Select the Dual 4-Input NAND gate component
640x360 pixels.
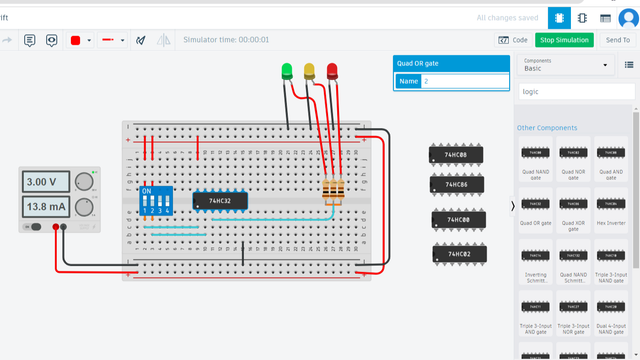click(611, 313)
